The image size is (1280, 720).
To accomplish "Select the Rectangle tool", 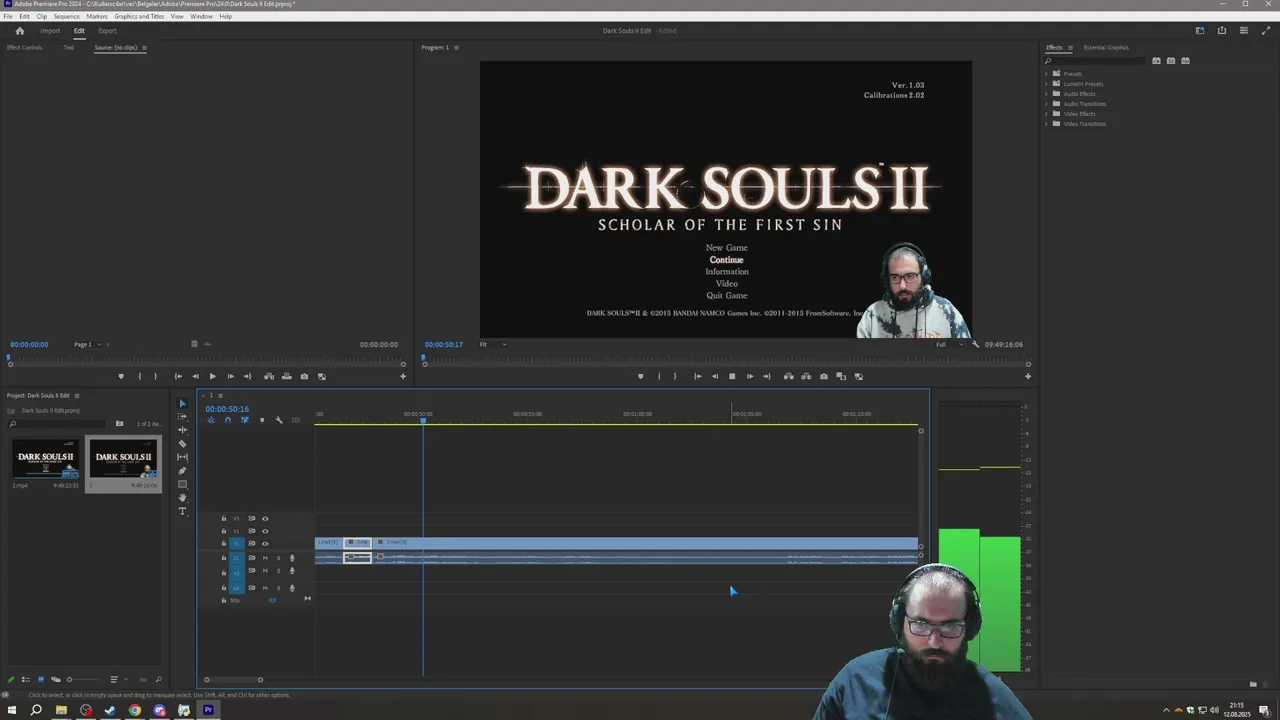I will [x=182, y=484].
